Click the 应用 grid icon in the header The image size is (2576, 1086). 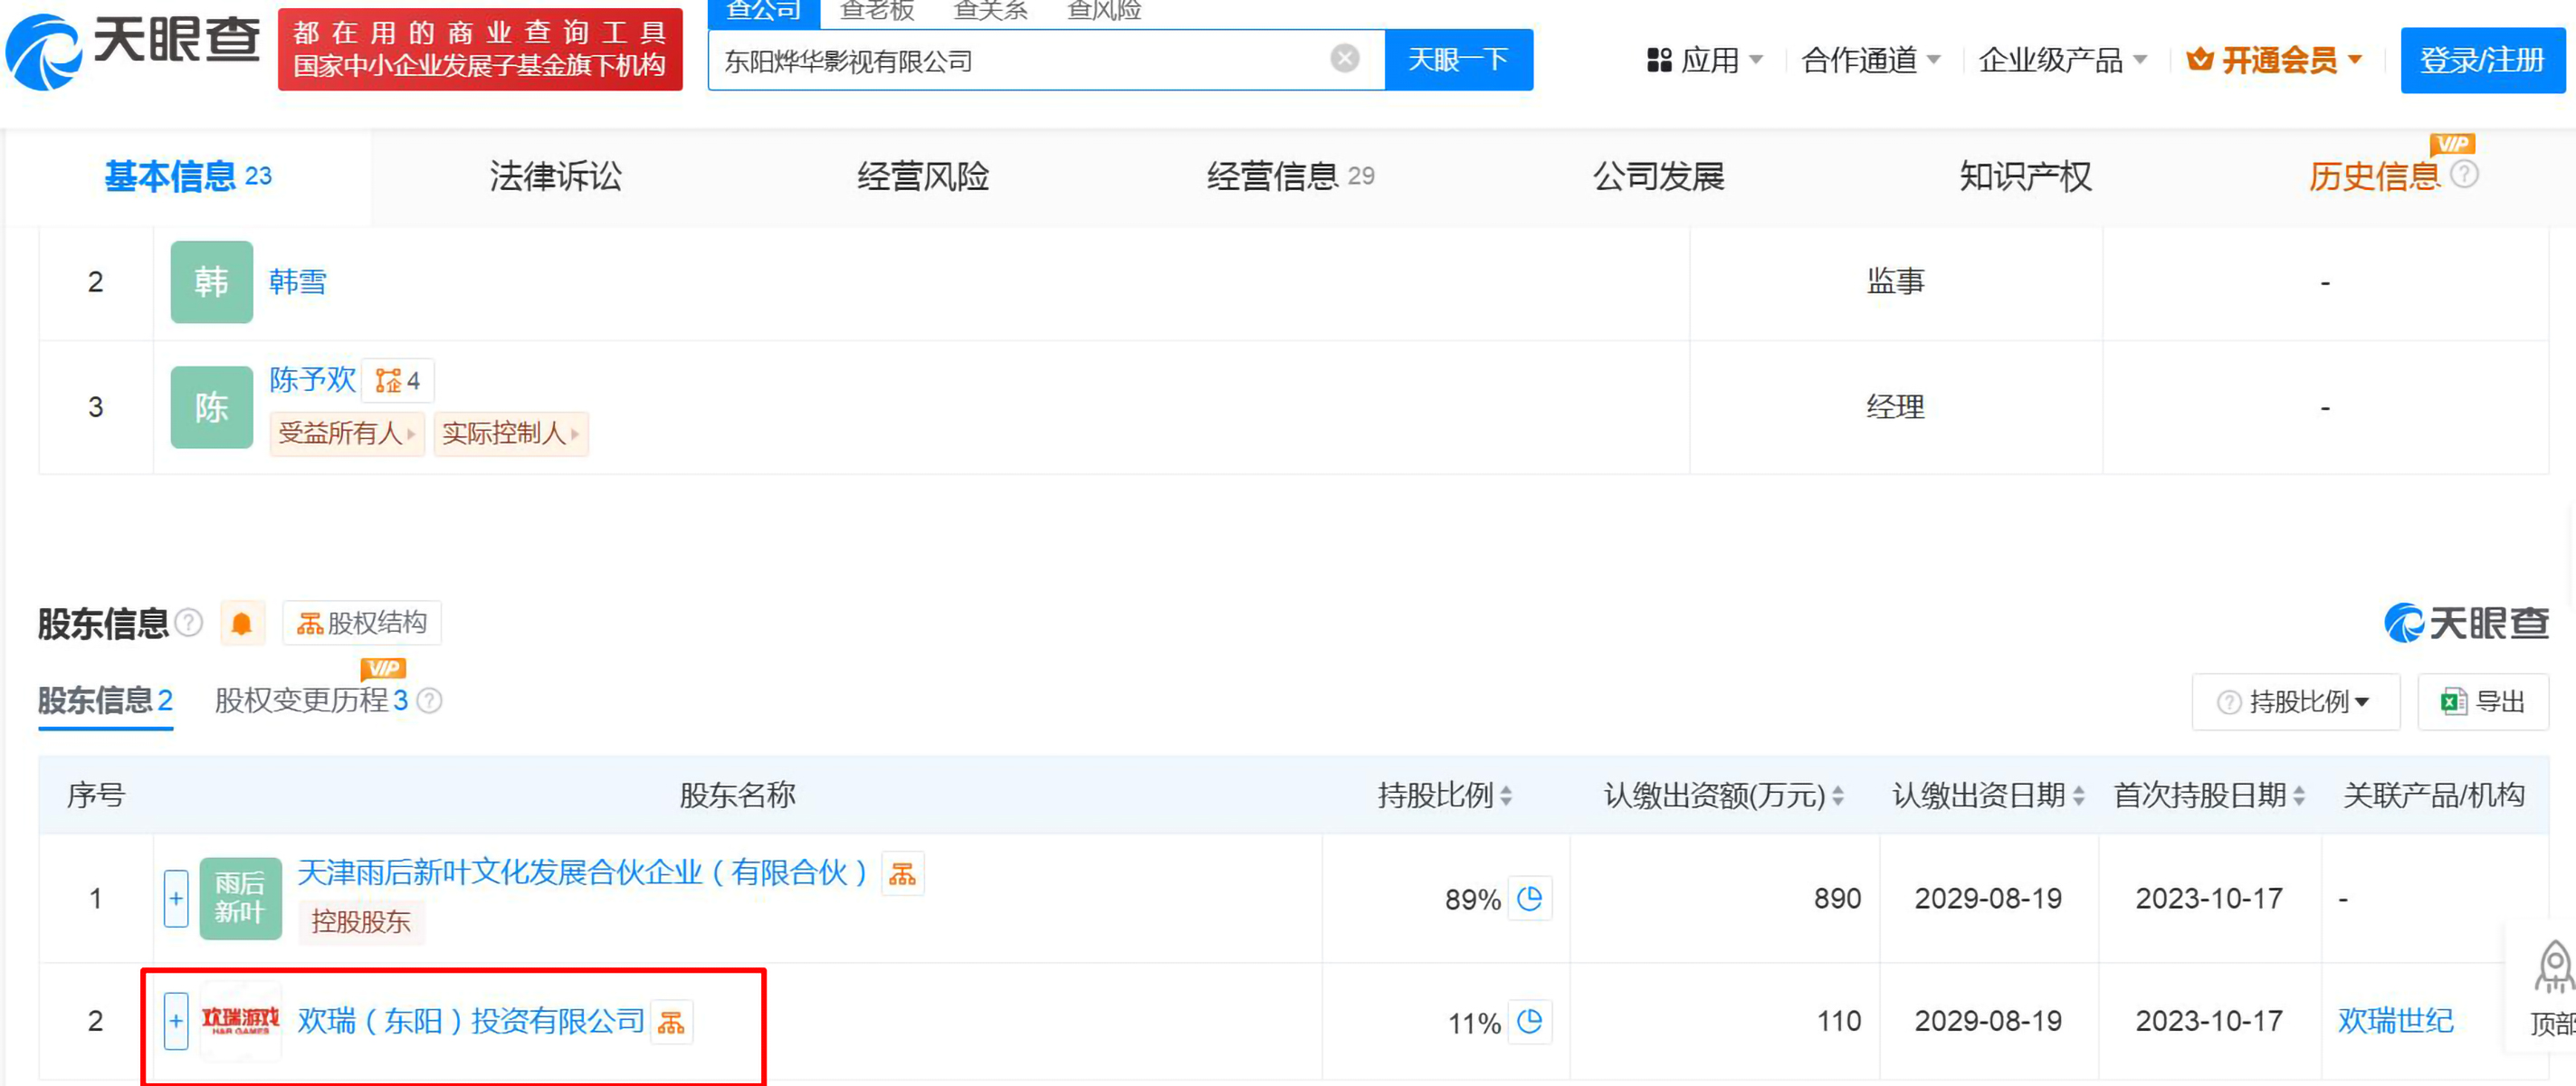coord(1659,60)
